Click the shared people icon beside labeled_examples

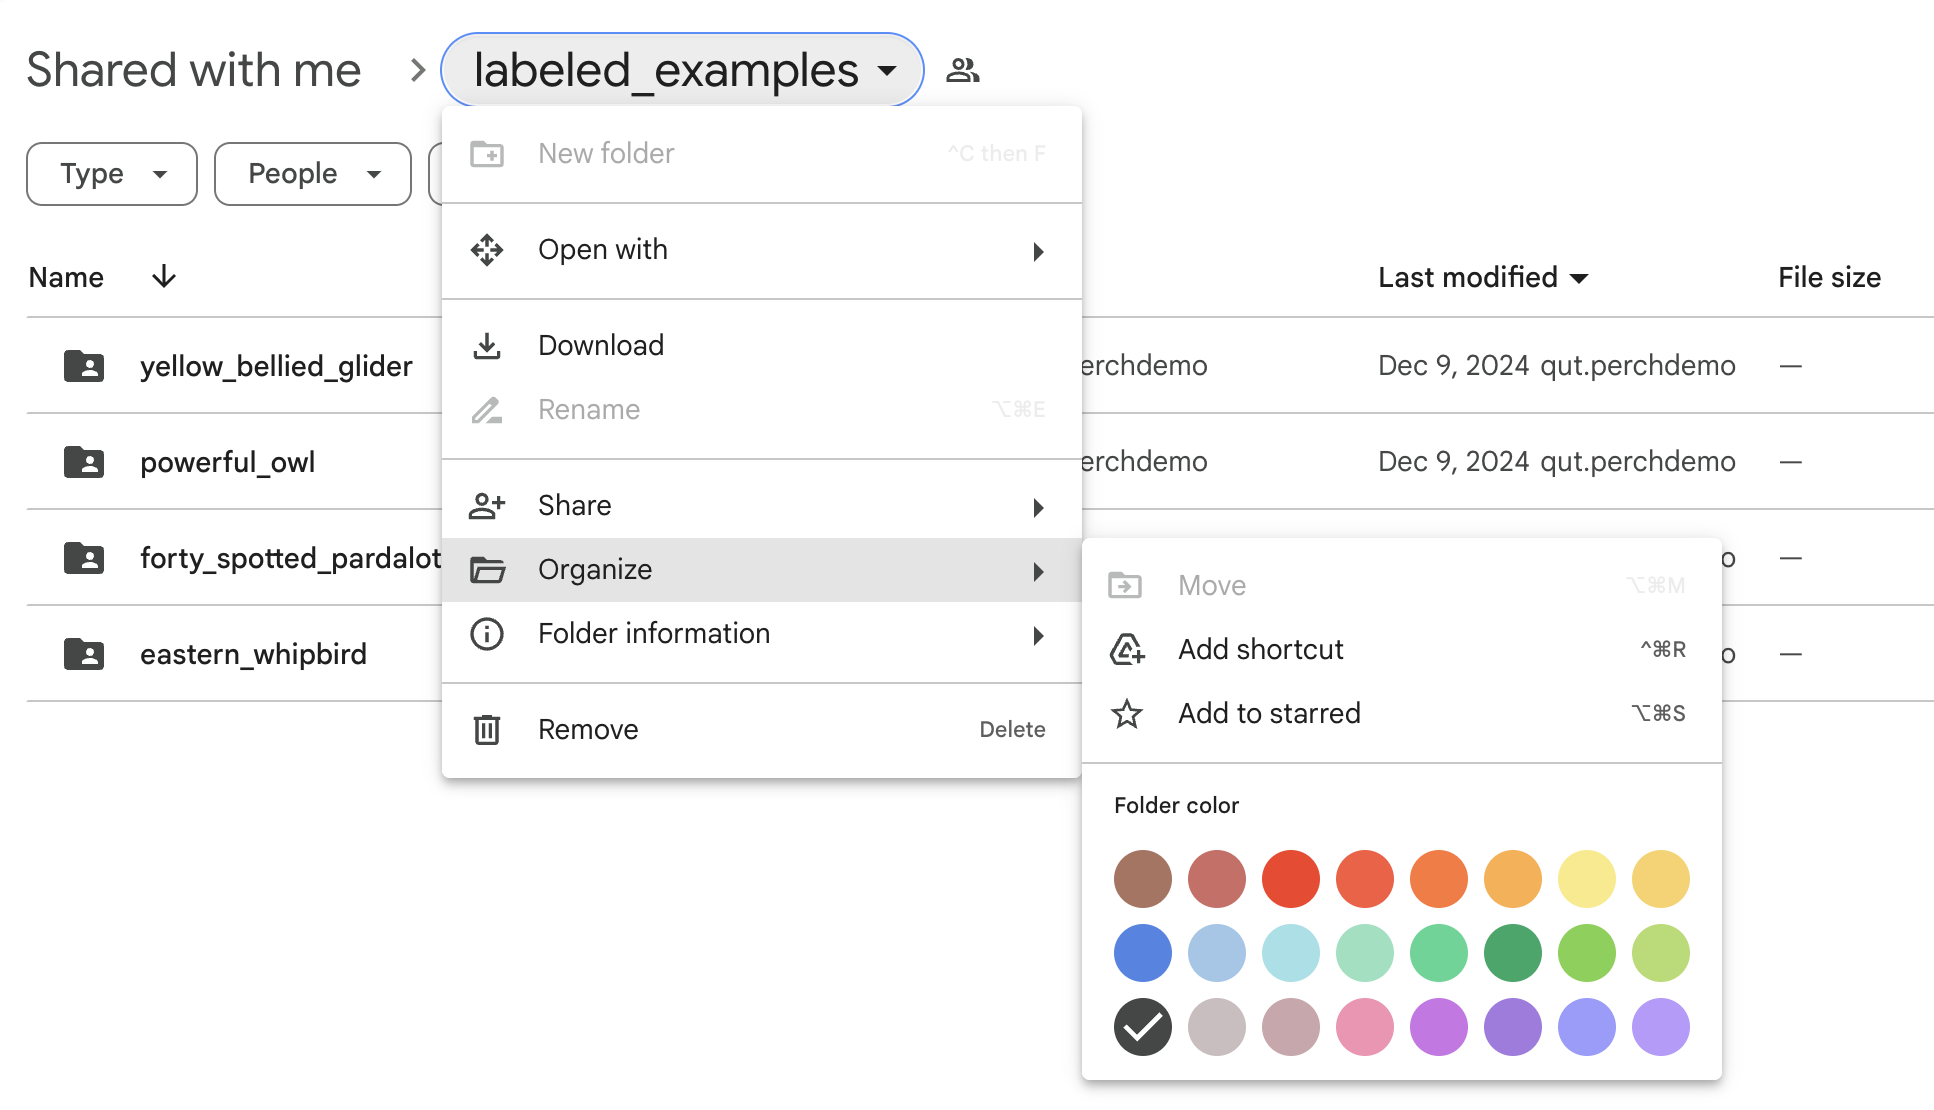[x=963, y=70]
